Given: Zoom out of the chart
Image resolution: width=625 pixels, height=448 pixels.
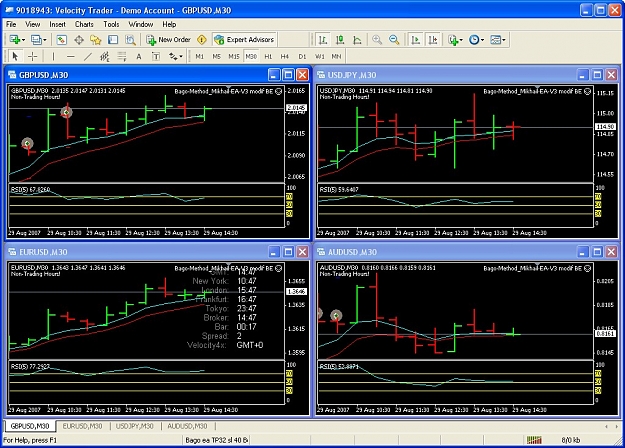Looking at the screenshot, I should pyautogui.click(x=394, y=40).
